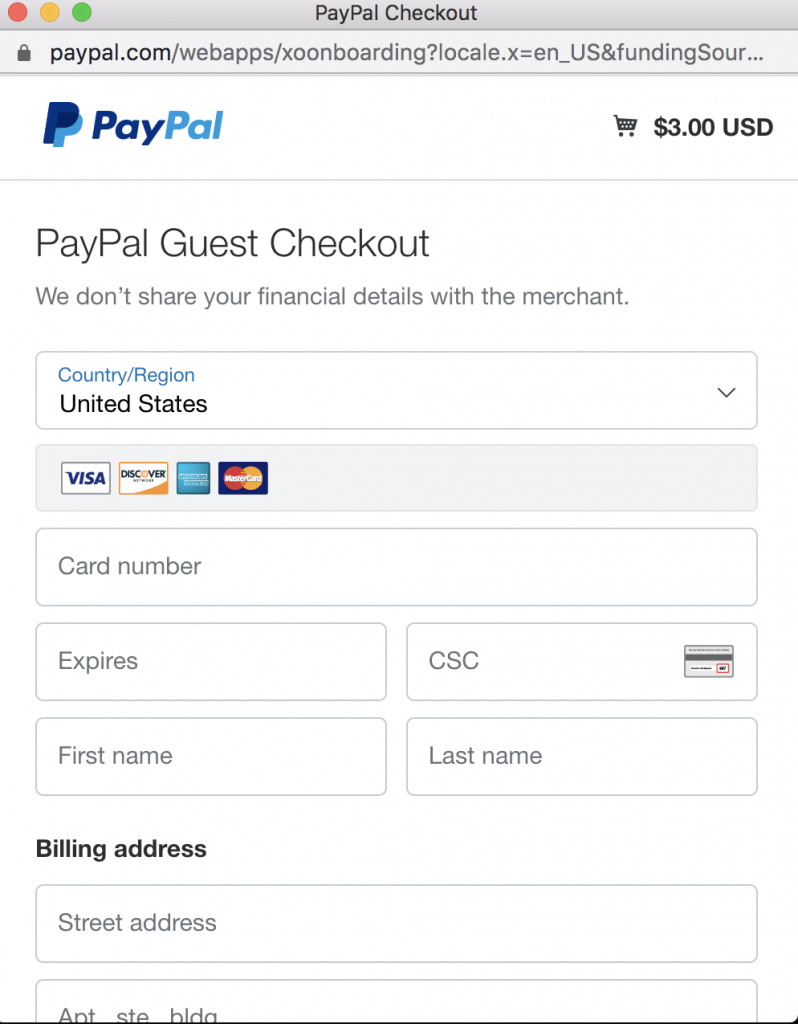
Task: Expand the country list chevron arrow
Action: tap(727, 392)
